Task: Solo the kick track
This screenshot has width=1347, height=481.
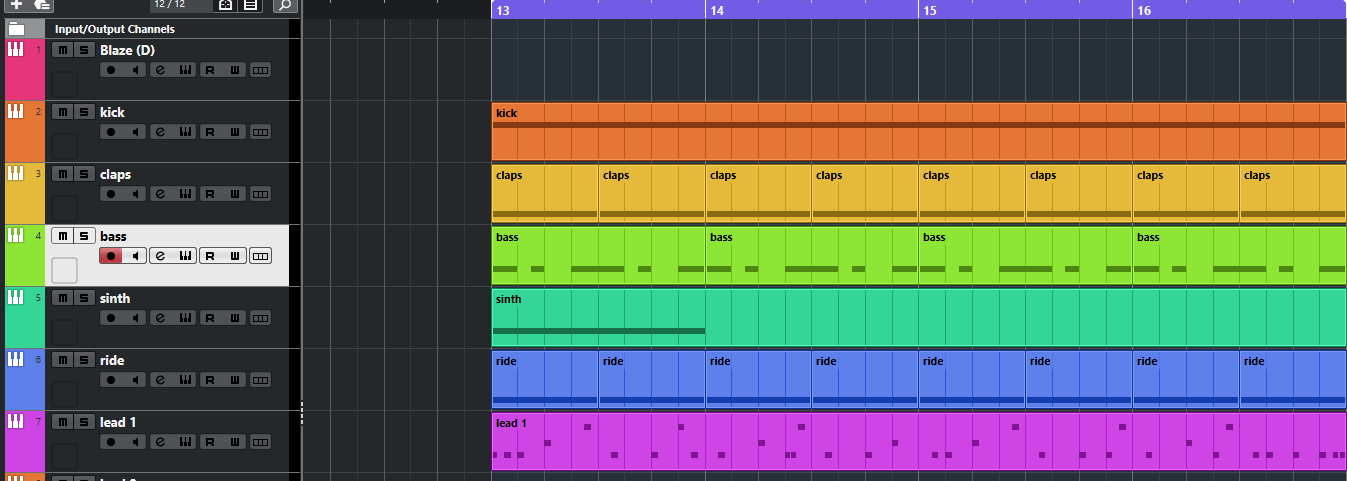Action: point(84,112)
